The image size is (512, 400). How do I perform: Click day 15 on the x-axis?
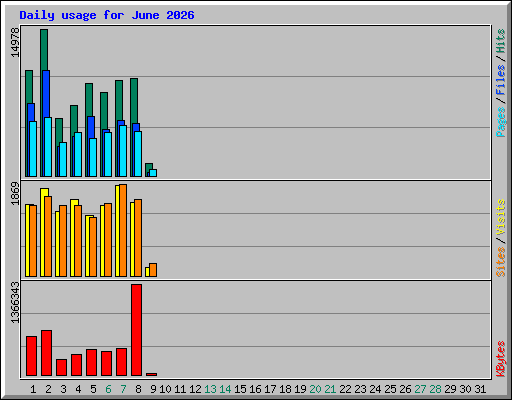(x=240, y=389)
